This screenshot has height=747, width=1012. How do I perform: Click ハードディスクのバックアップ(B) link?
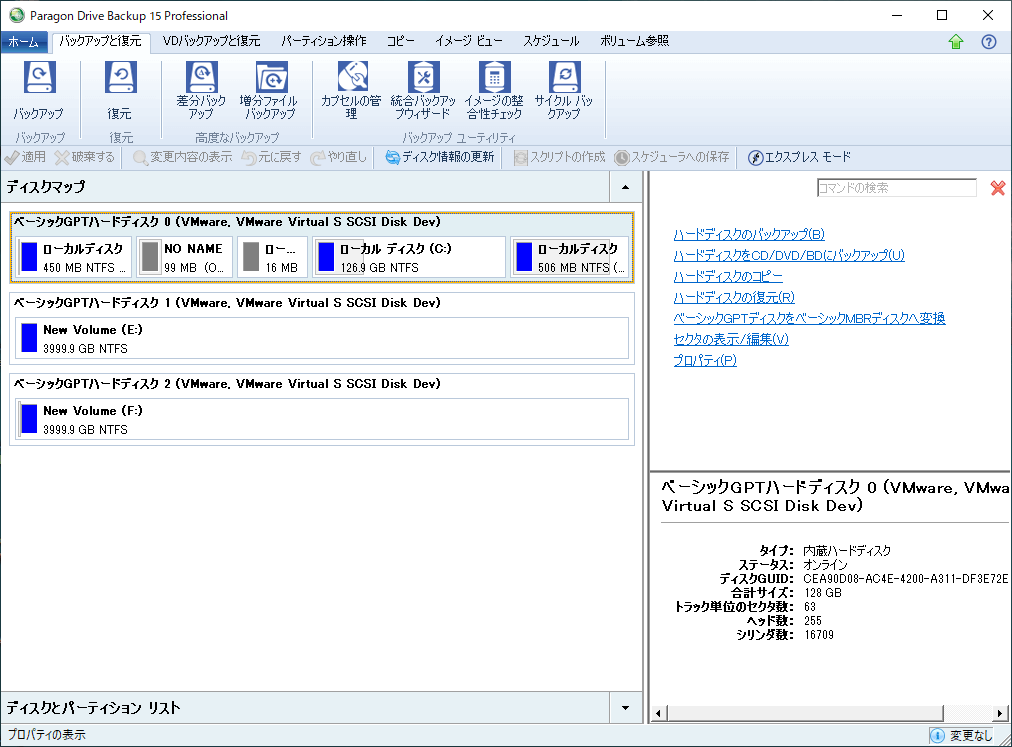749,234
